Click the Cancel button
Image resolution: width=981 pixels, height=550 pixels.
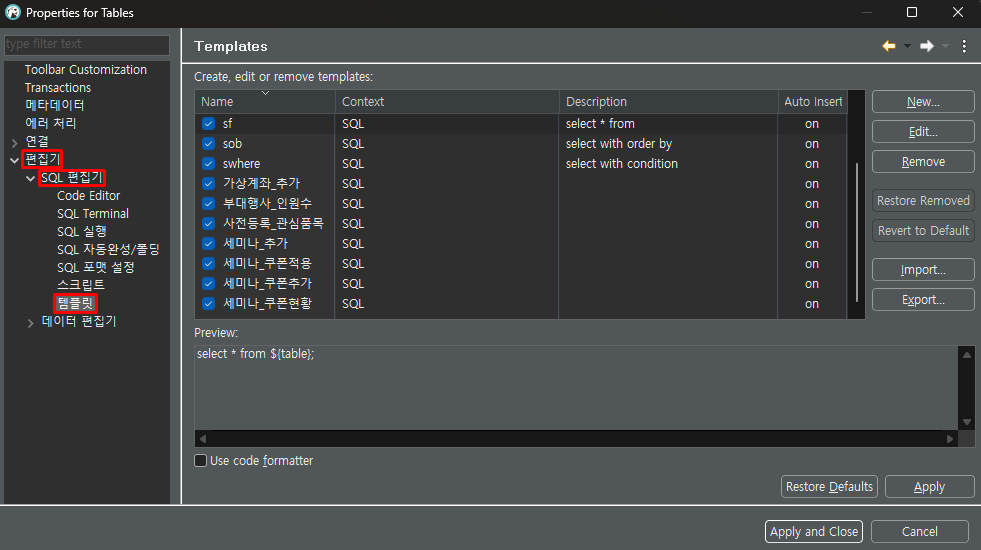(x=920, y=532)
